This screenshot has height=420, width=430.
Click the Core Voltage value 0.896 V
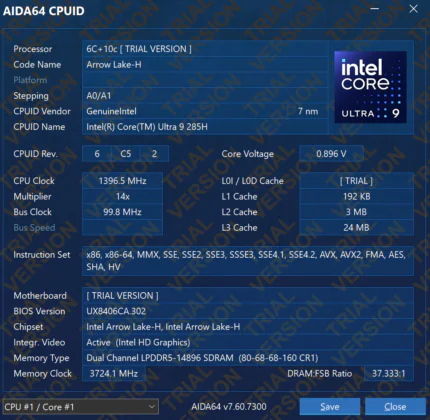(331, 154)
